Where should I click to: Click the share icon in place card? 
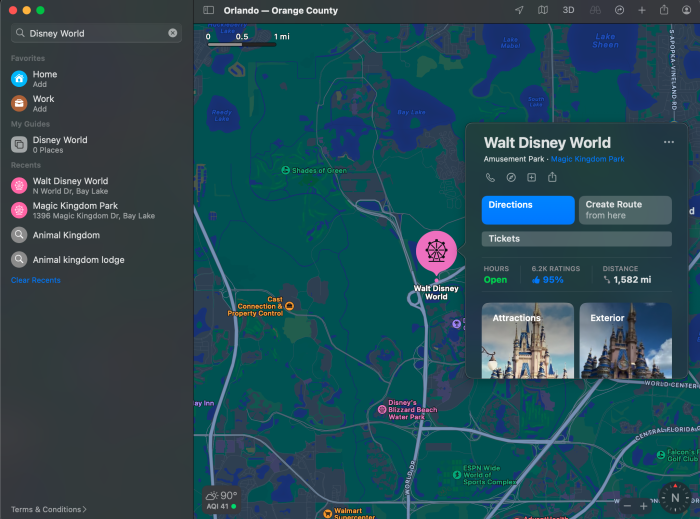coord(552,177)
